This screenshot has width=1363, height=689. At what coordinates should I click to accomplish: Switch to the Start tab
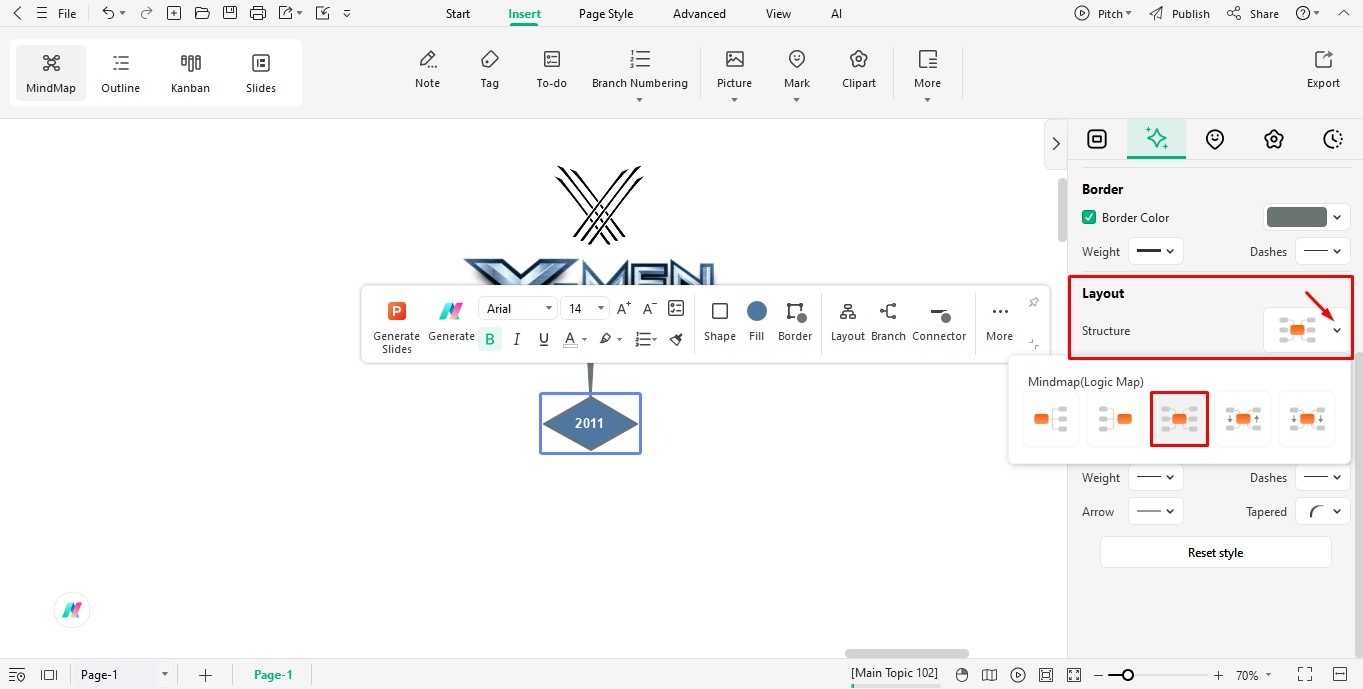pyautogui.click(x=458, y=14)
